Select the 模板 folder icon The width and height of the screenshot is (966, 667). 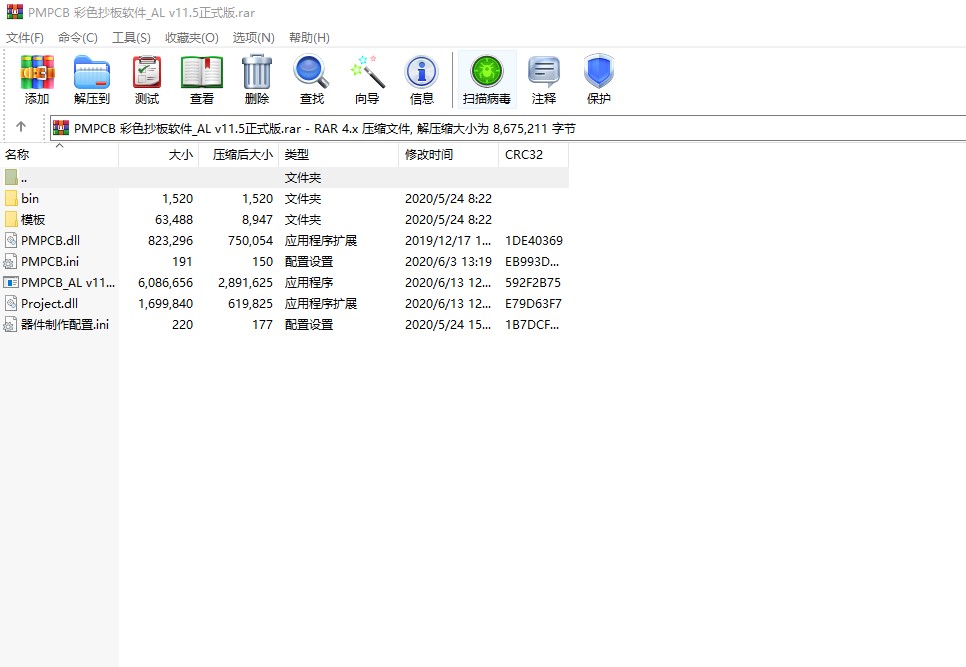(11, 219)
